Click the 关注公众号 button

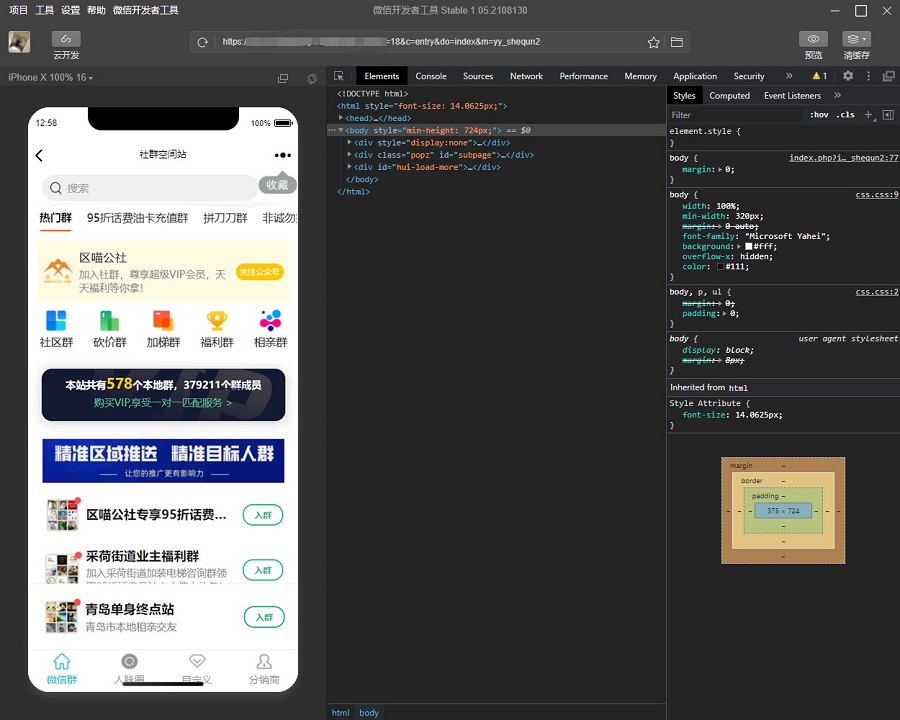click(259, 272)
